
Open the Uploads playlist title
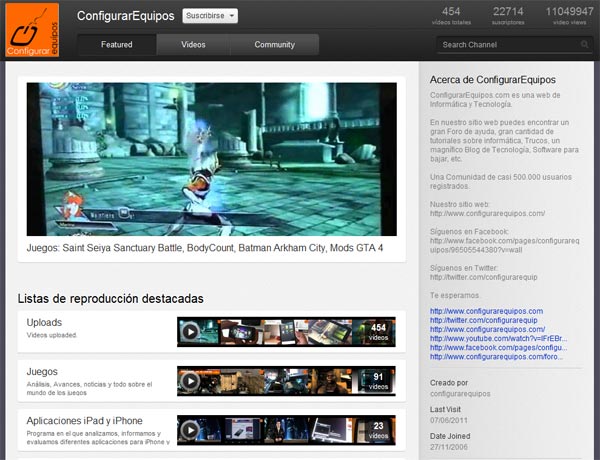point(44,322)
